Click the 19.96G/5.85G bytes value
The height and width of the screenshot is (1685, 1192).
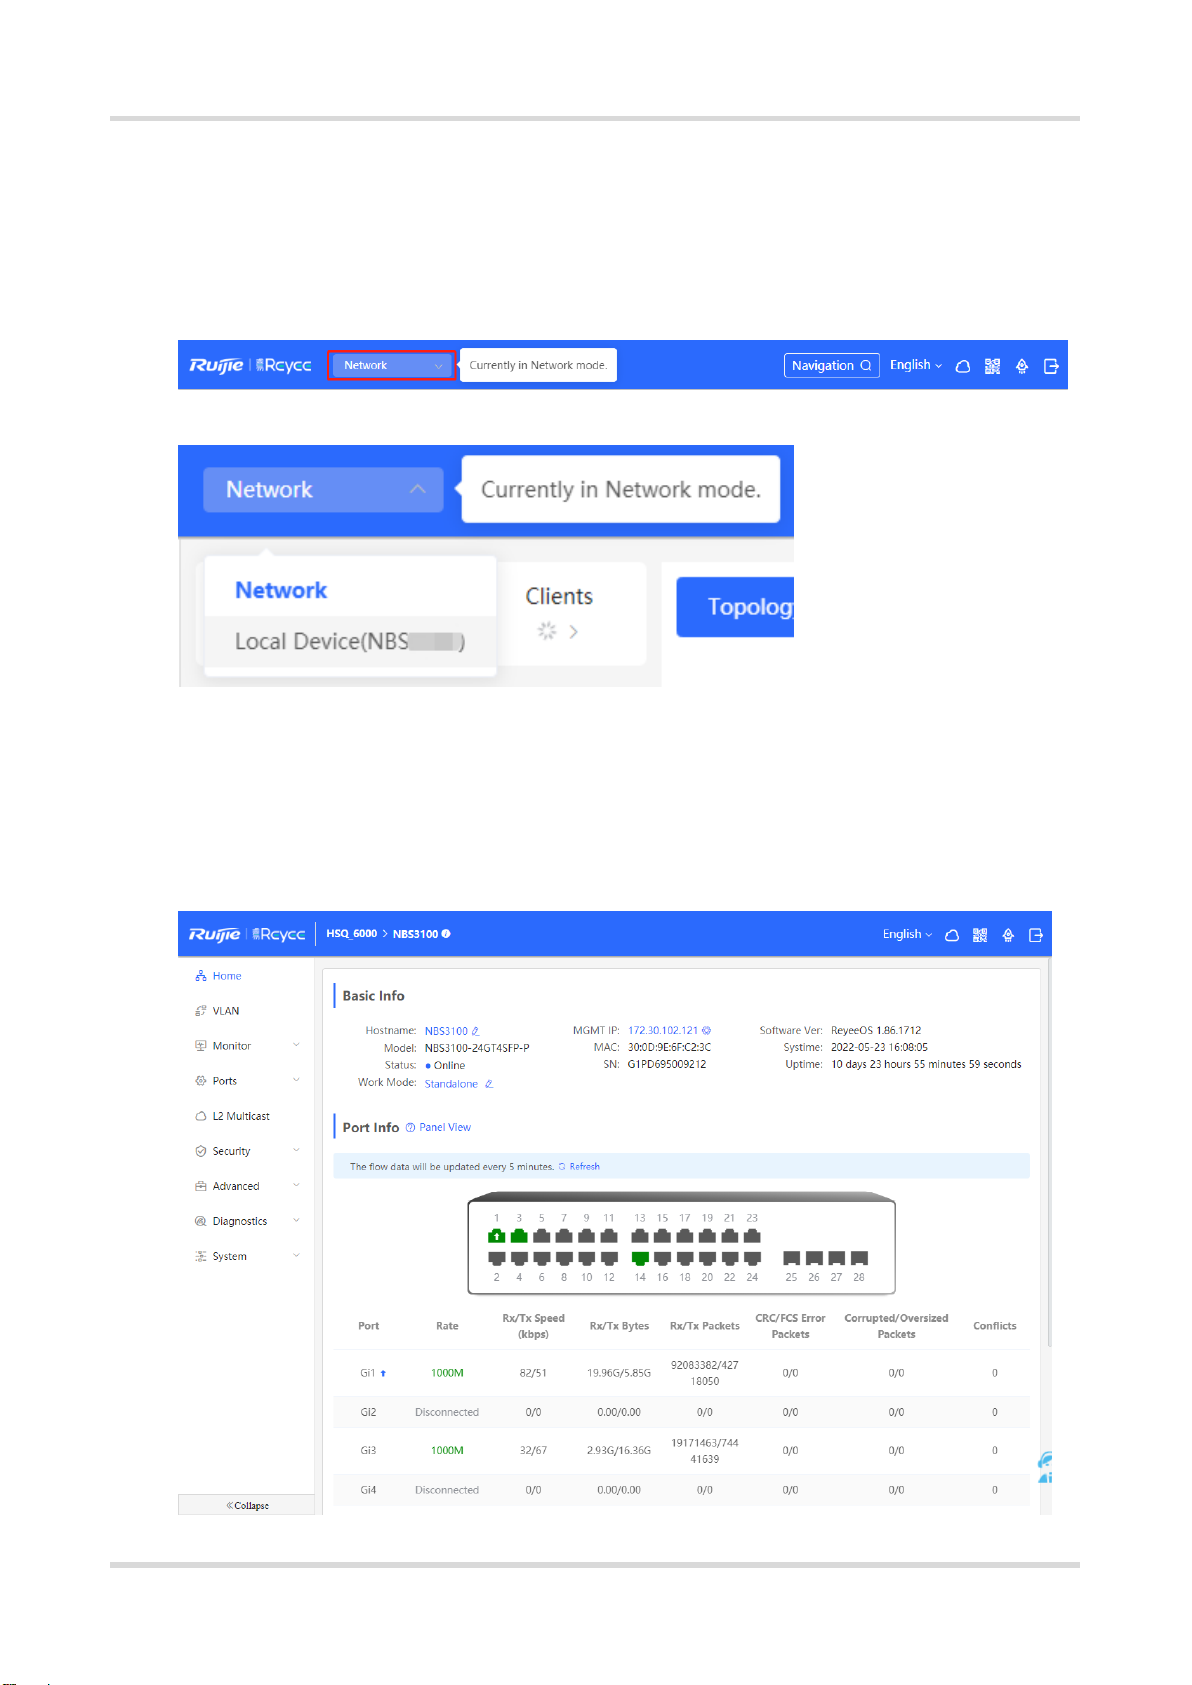(619, 1373)
